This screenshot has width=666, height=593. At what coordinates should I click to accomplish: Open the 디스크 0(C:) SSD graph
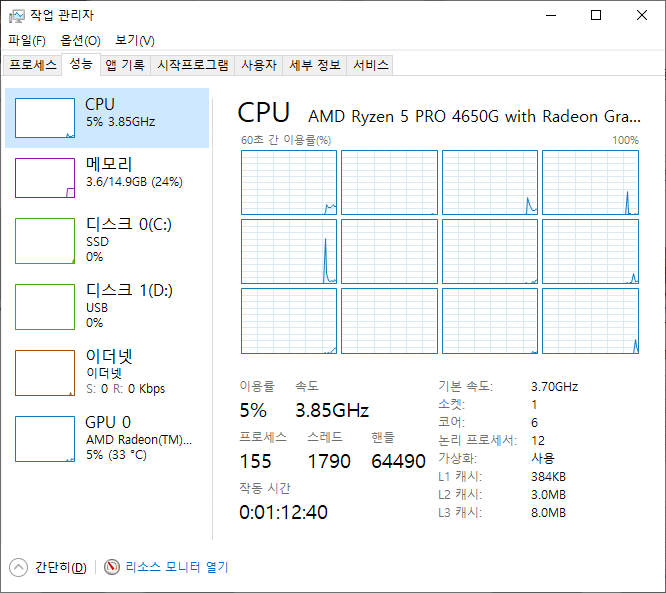45,241
